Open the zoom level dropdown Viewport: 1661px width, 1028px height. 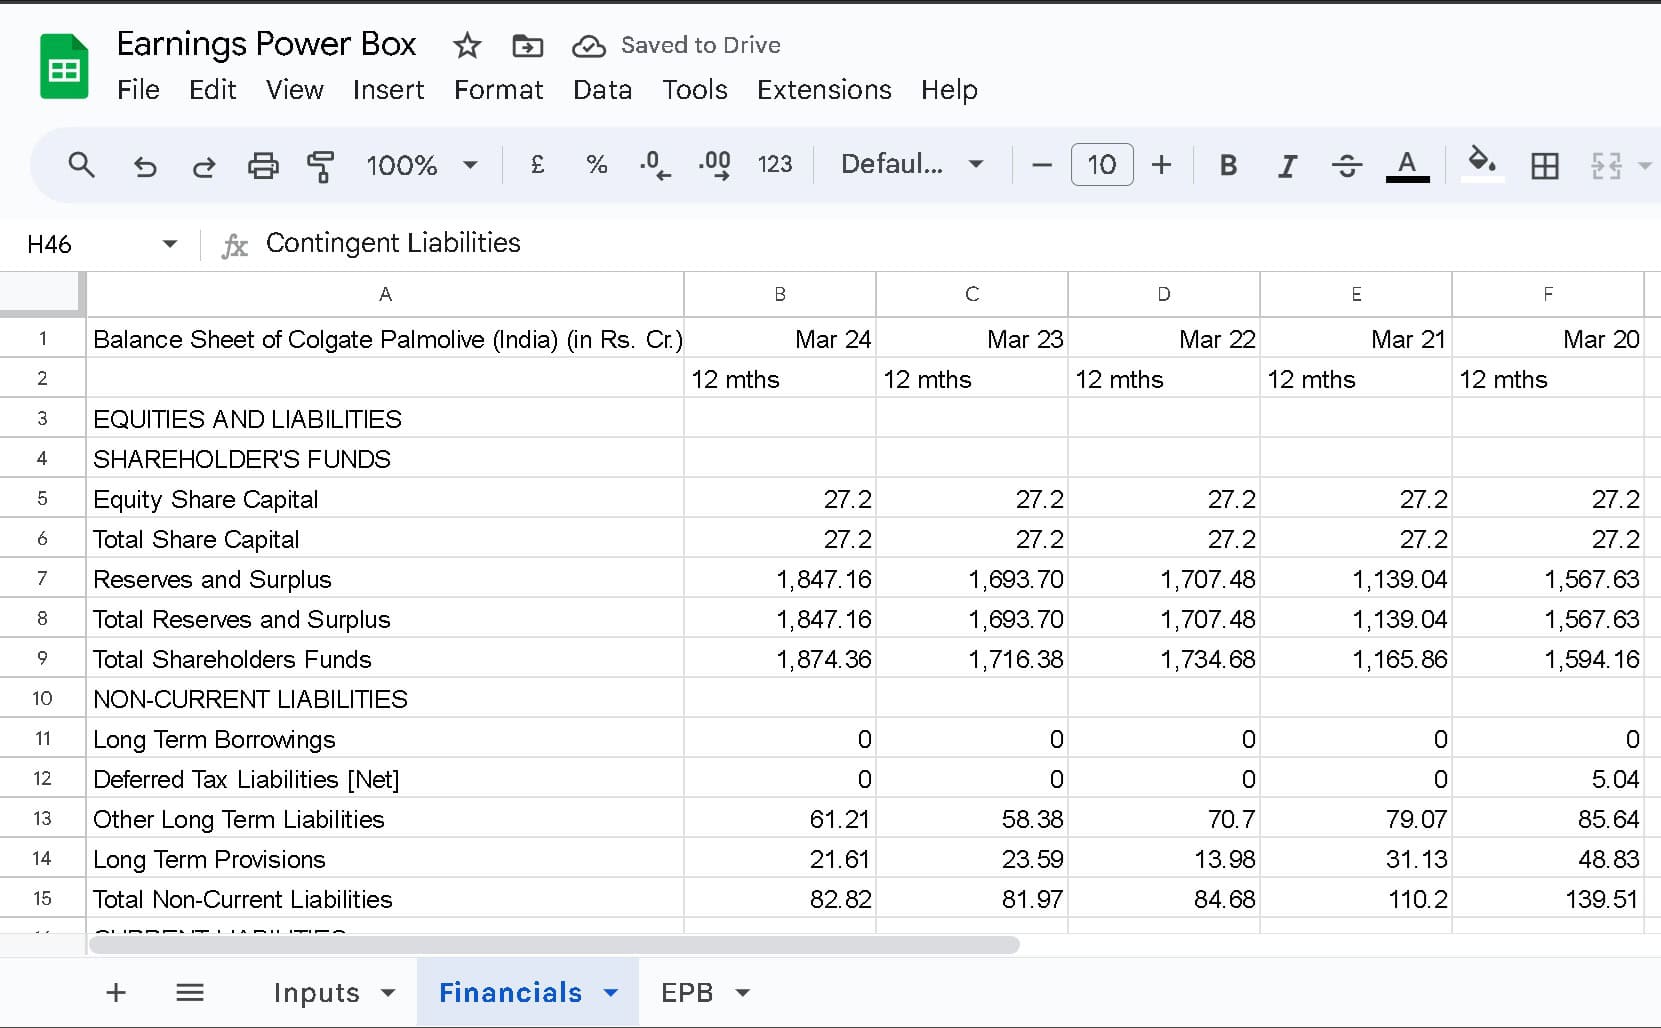422,165
